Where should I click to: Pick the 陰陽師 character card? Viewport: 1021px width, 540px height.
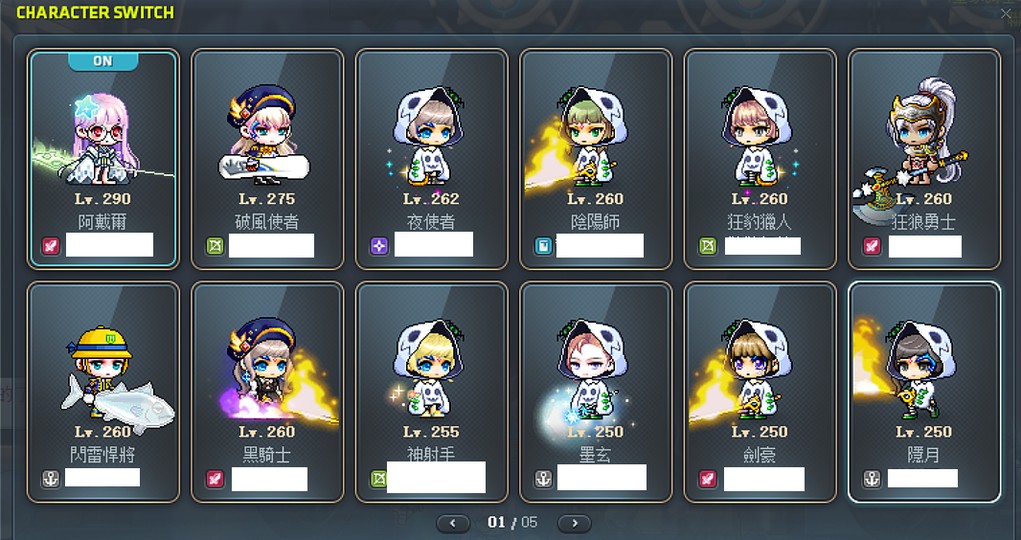click(x=595, y=159)
